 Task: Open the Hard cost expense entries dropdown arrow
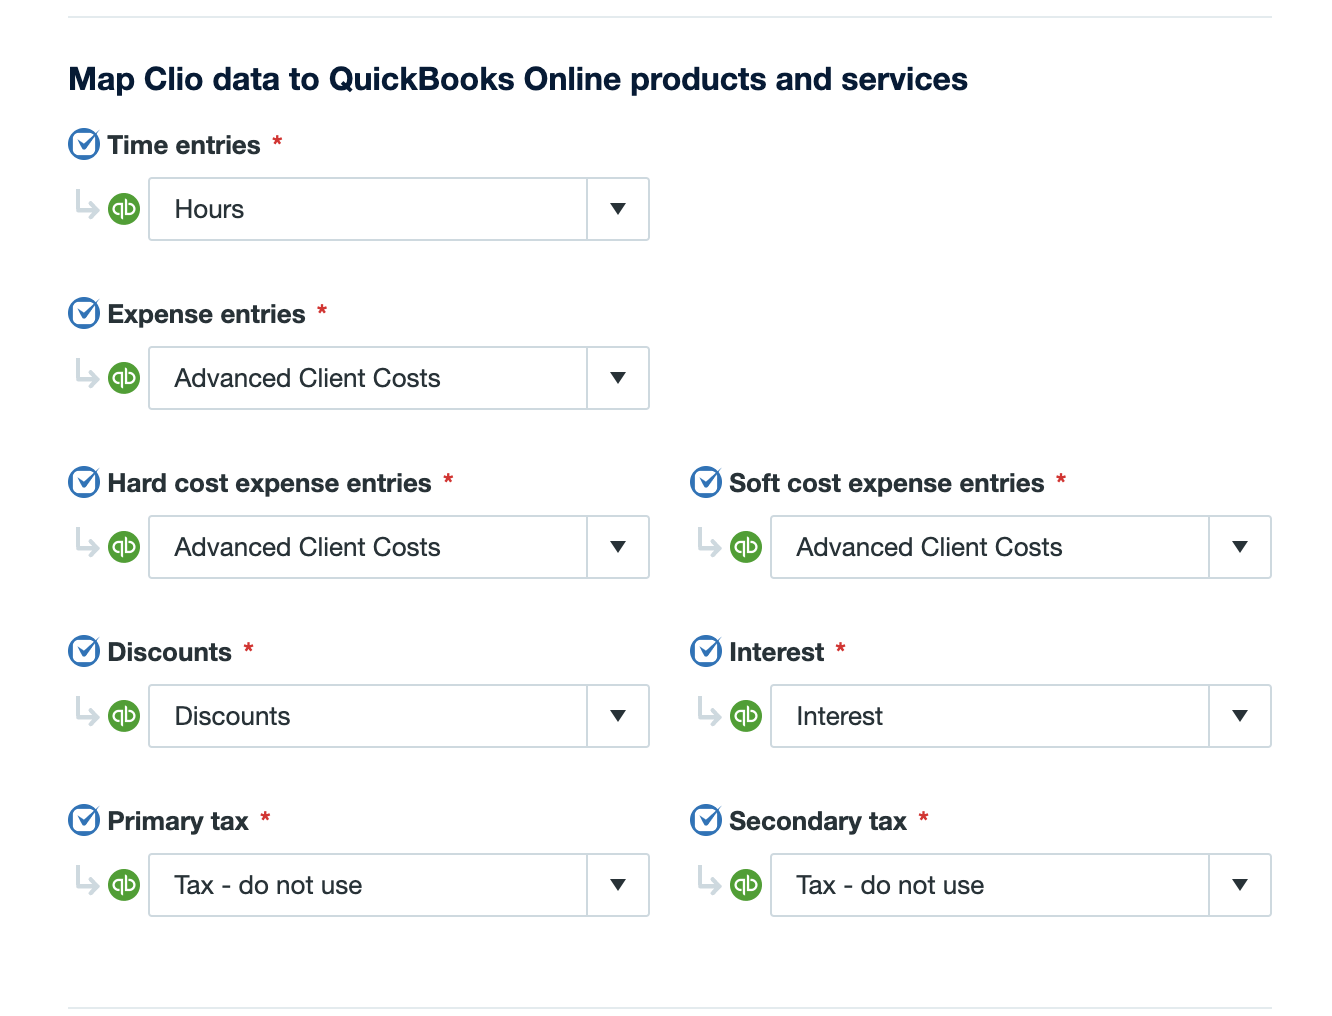[618, 547]
